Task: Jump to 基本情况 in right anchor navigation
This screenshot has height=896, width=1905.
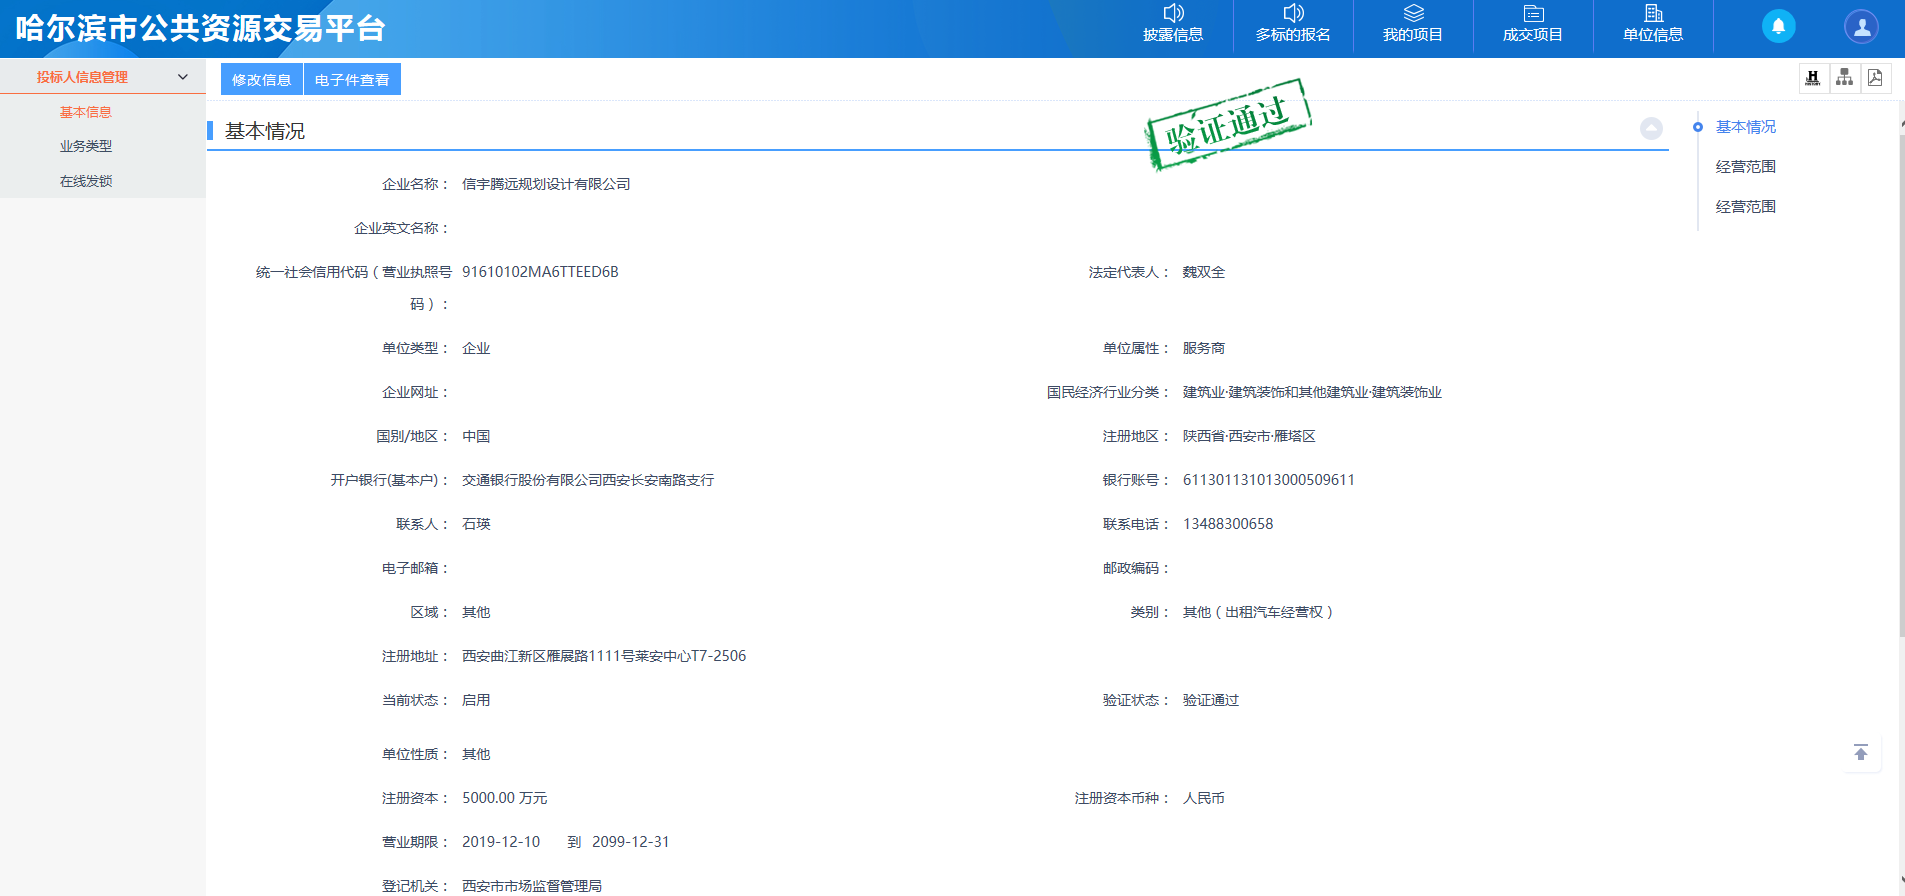Action: click(1745, 127)
